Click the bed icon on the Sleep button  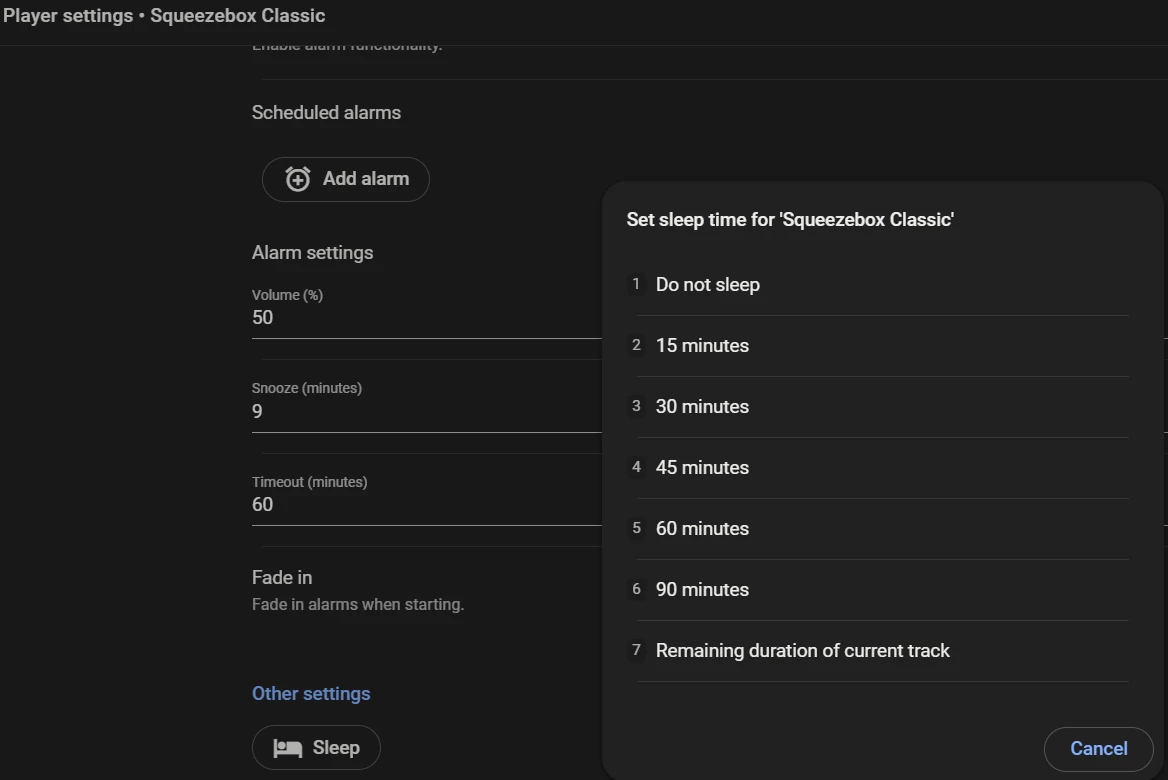point(288,748)
